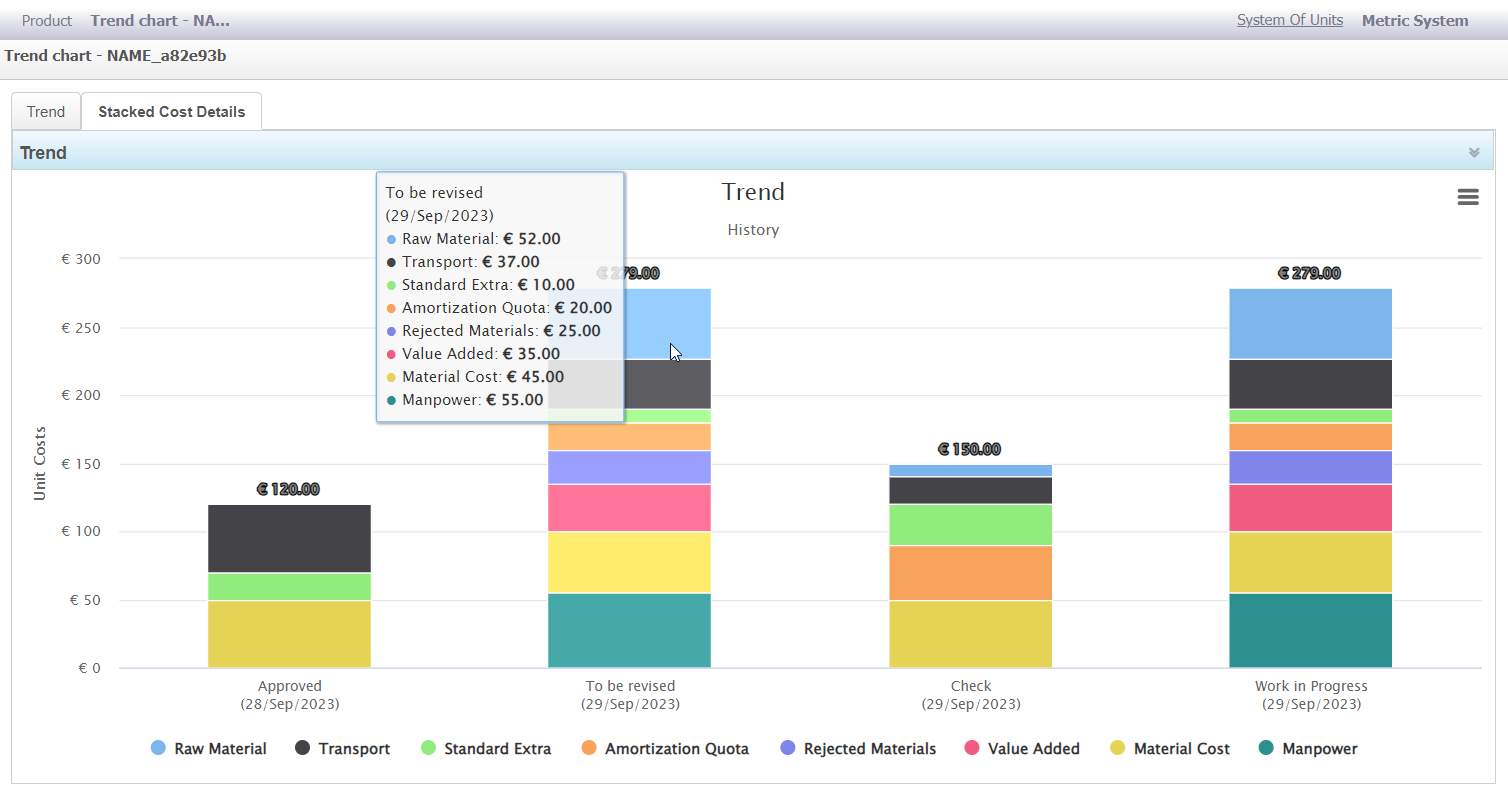Click the Metric System label
The height and width of the screenshot is (793, 1508).
pos(1414,20)
